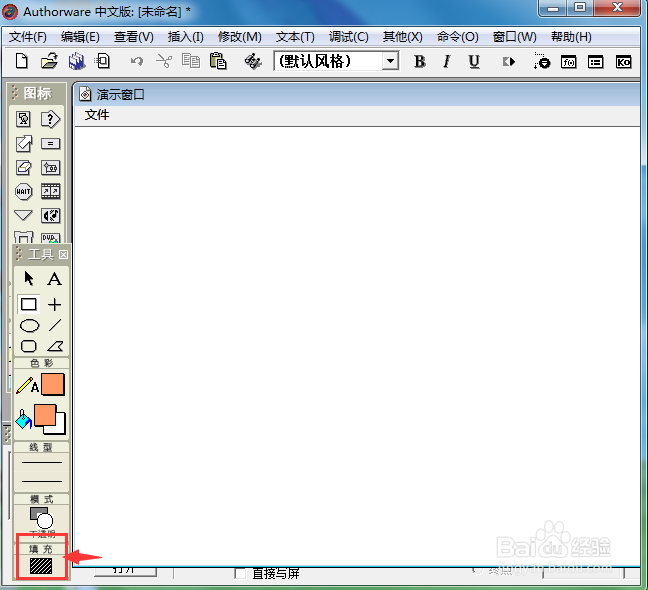Open the 命令(O) menu
648x590 pixels.
(457, 37)
